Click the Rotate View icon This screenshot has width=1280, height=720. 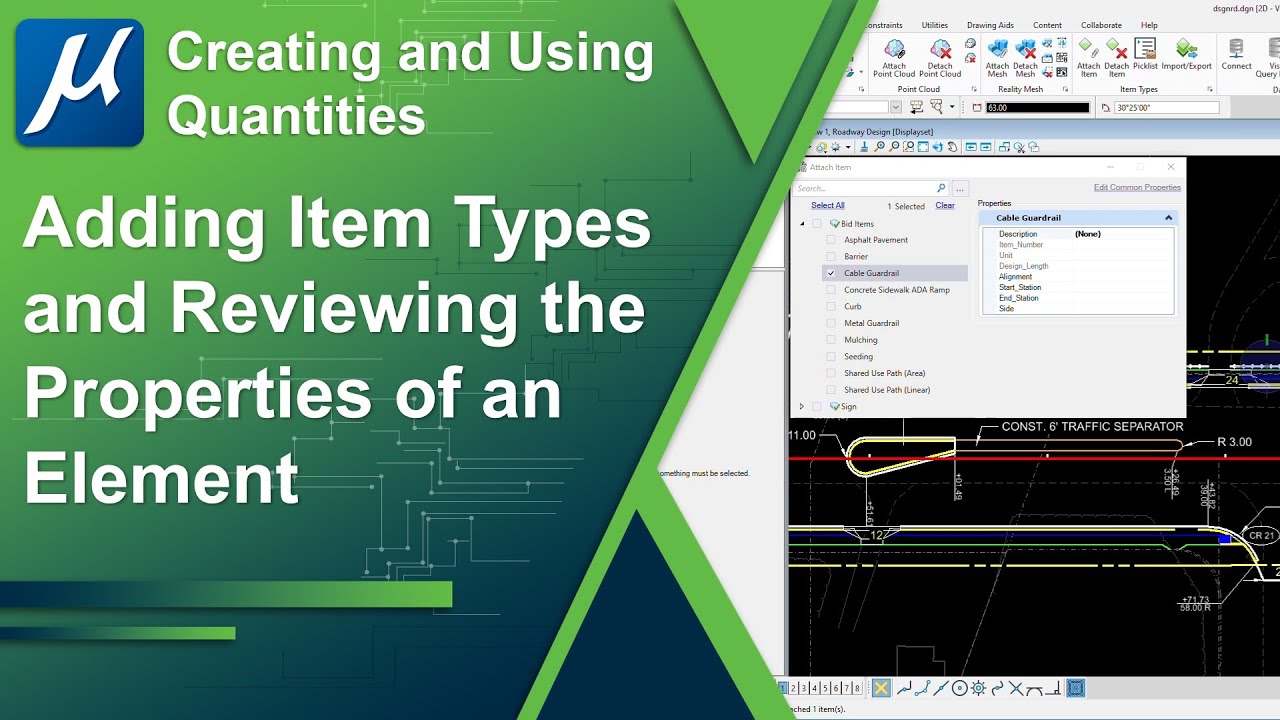tap(937, 147)
